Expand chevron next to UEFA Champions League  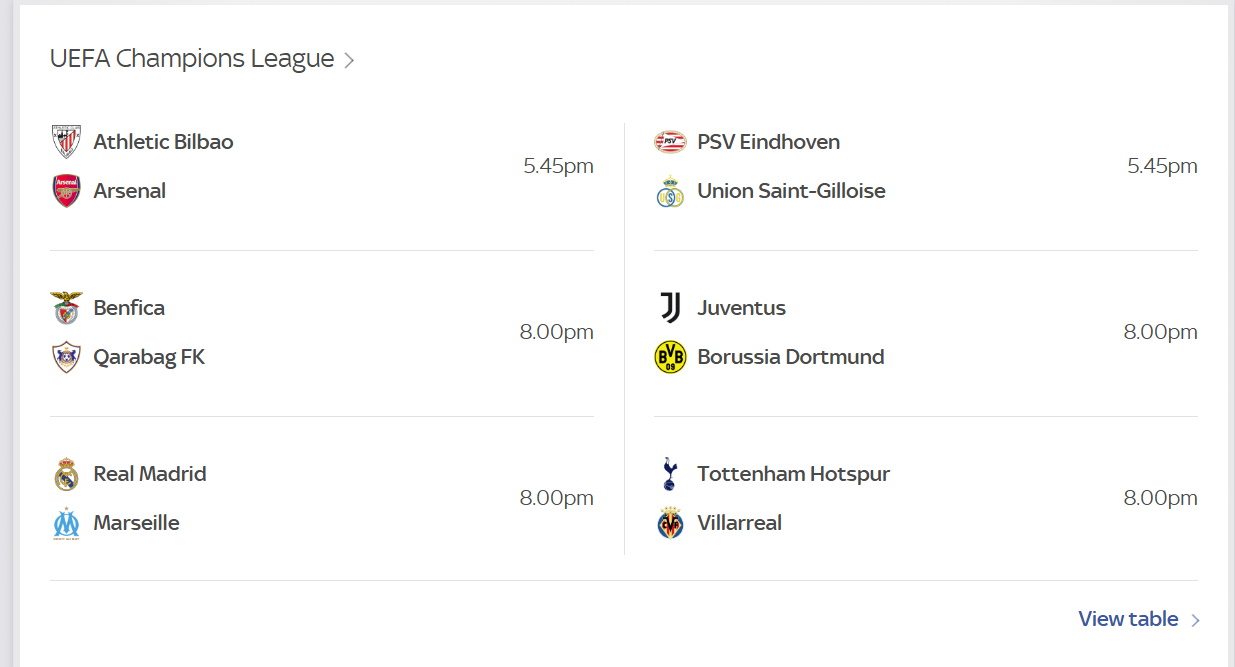pyautogui.click(x=349, y=61)
